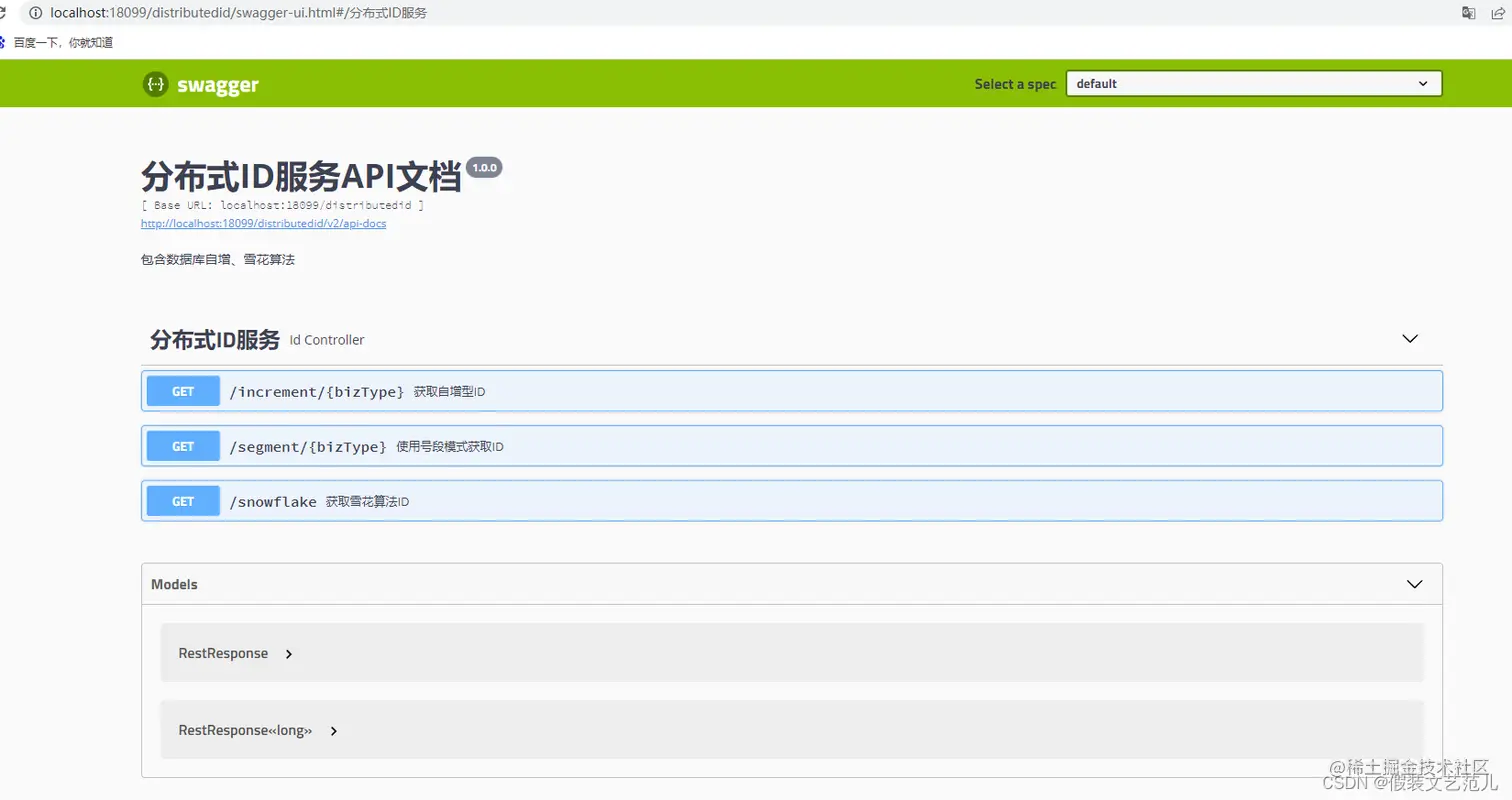The width and height of the screenshot is (1512, 800).
Task: Click the browser reload icon
Action: coord(3,12)
